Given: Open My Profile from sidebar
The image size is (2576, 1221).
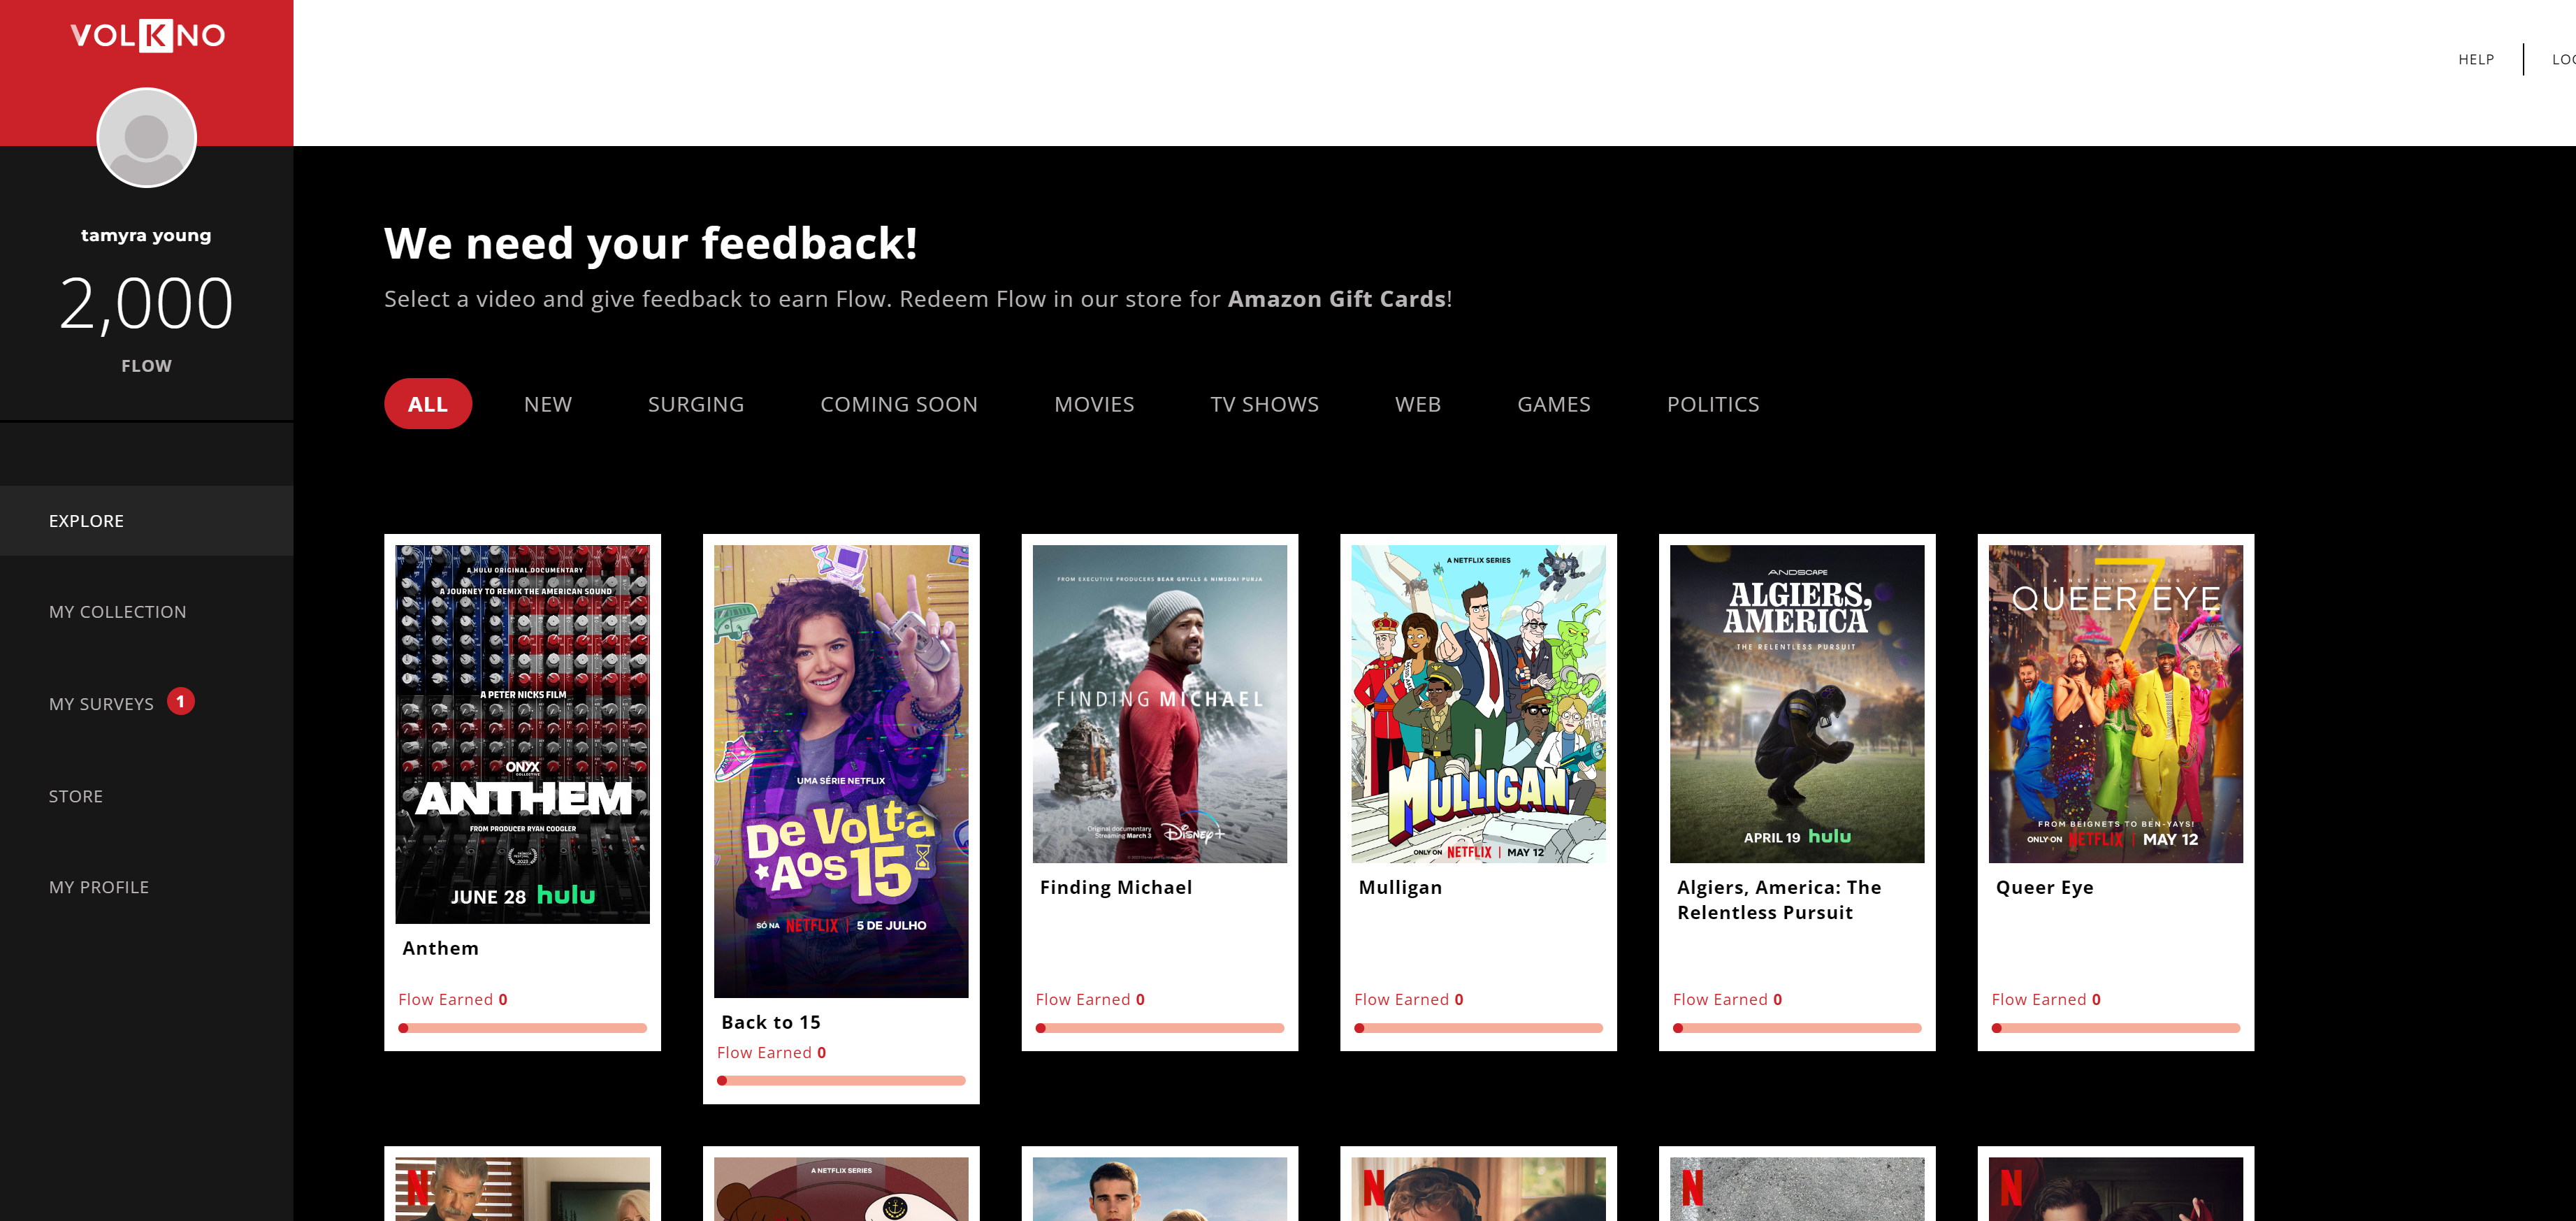Looking at the screenshot, I should click(x=99, y=887).
